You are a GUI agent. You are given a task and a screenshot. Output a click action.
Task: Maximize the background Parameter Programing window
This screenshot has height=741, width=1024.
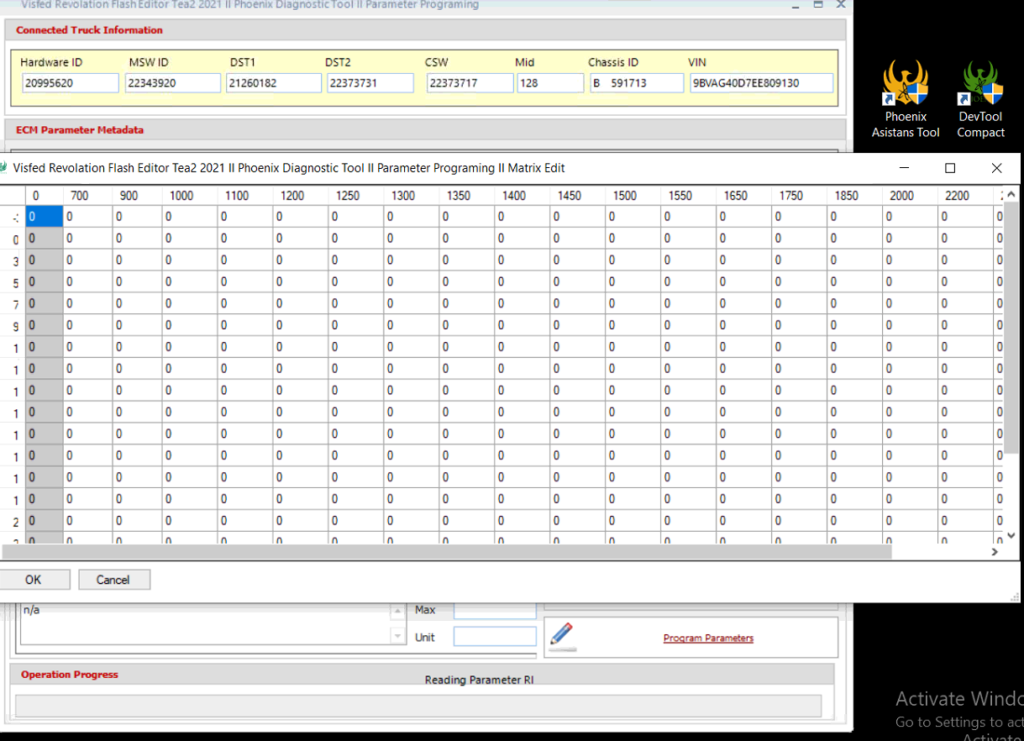coord(818,5)
